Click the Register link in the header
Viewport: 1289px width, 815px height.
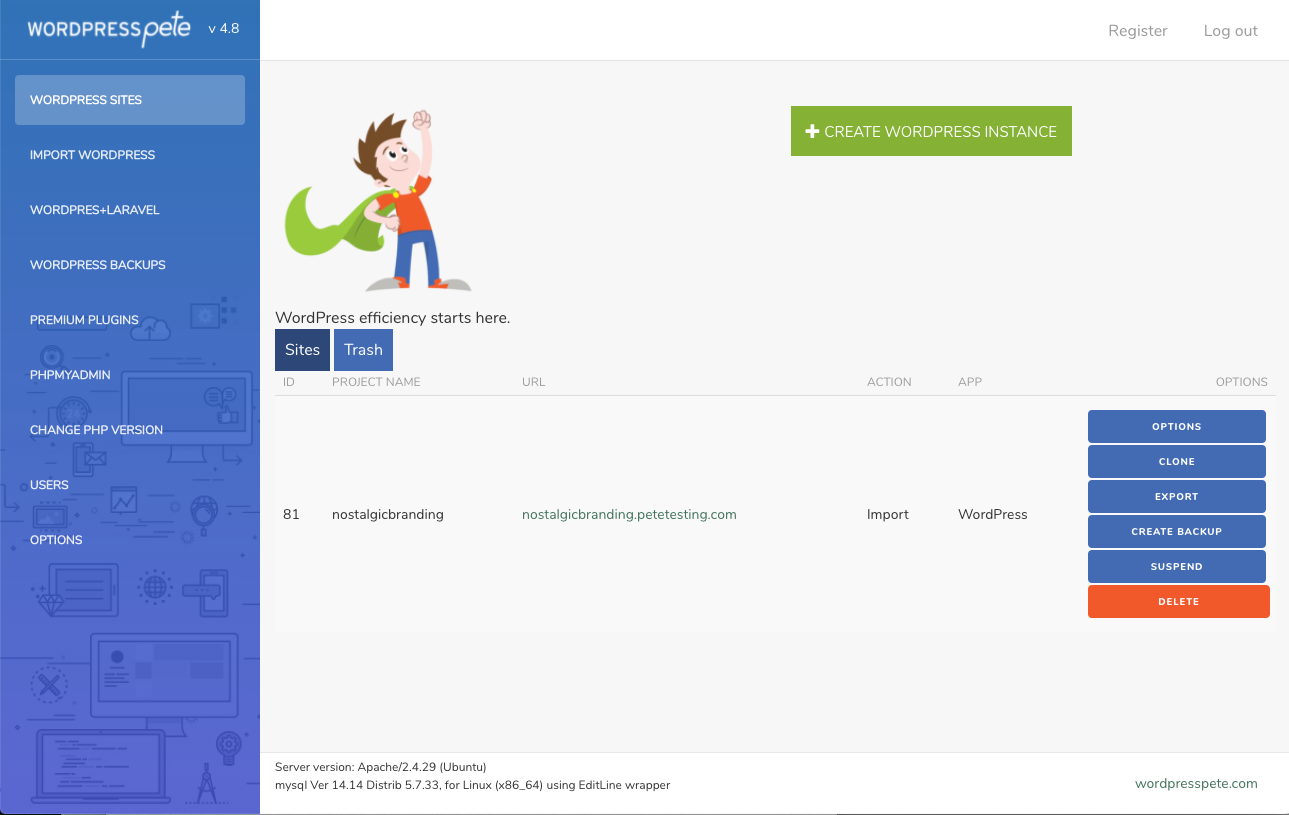(x=1137, y=31)
